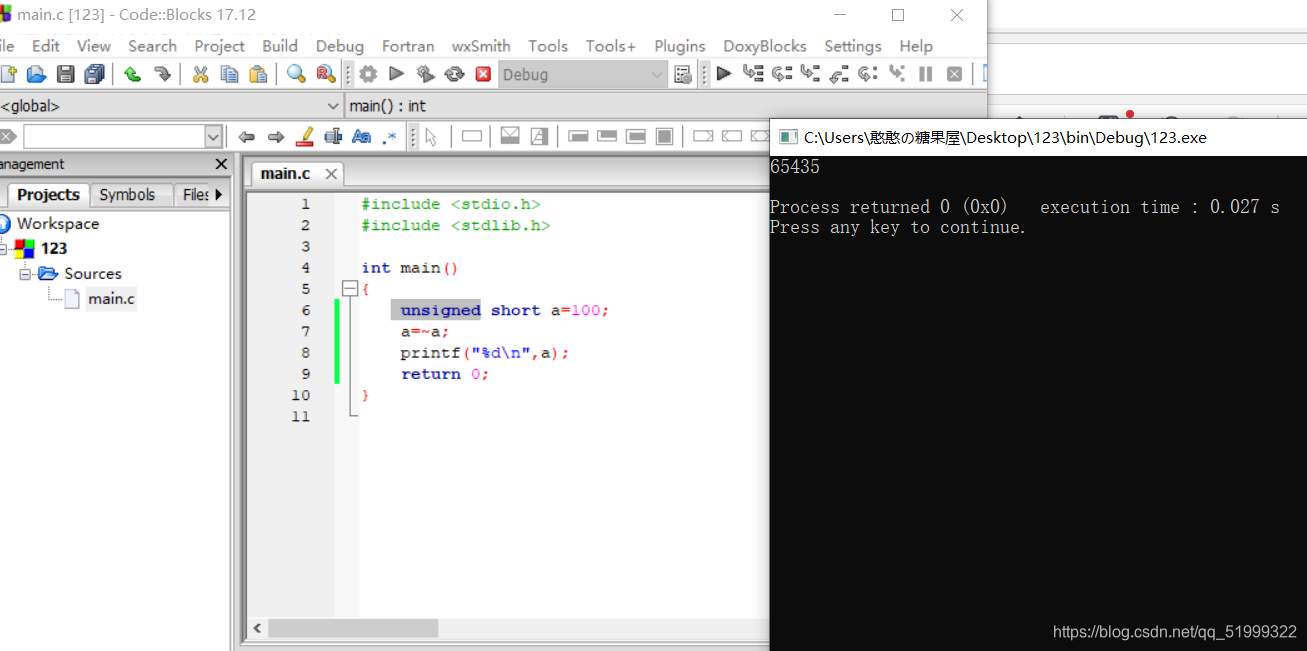The width and height of the screenshot is (1307, 651).
Task: Select Workspace in the project tree
Action: pyautogui.click(x=58, y=223)
